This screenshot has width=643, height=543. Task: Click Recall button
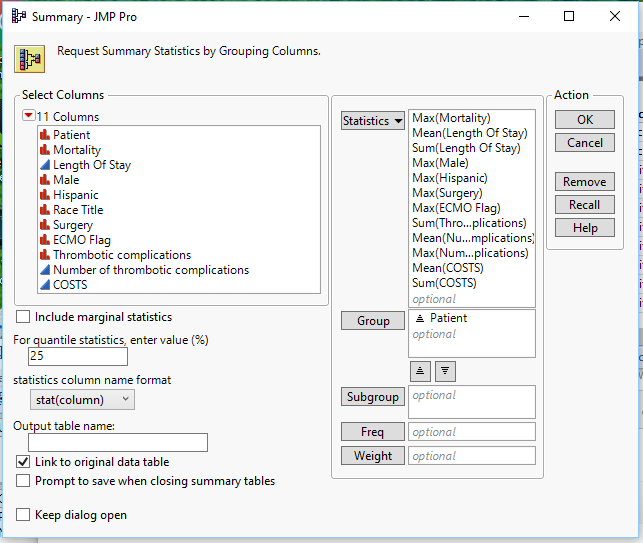tap(585, 205)
